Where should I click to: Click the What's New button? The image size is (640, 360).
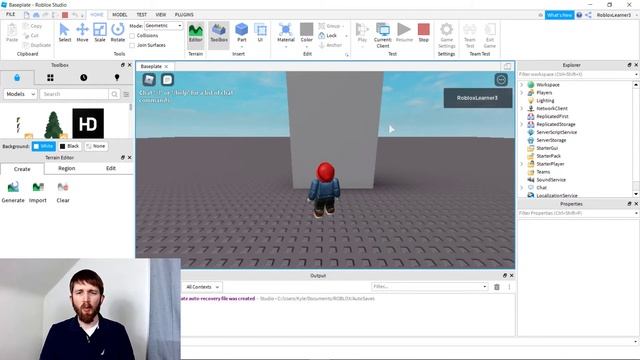(559, 15)
